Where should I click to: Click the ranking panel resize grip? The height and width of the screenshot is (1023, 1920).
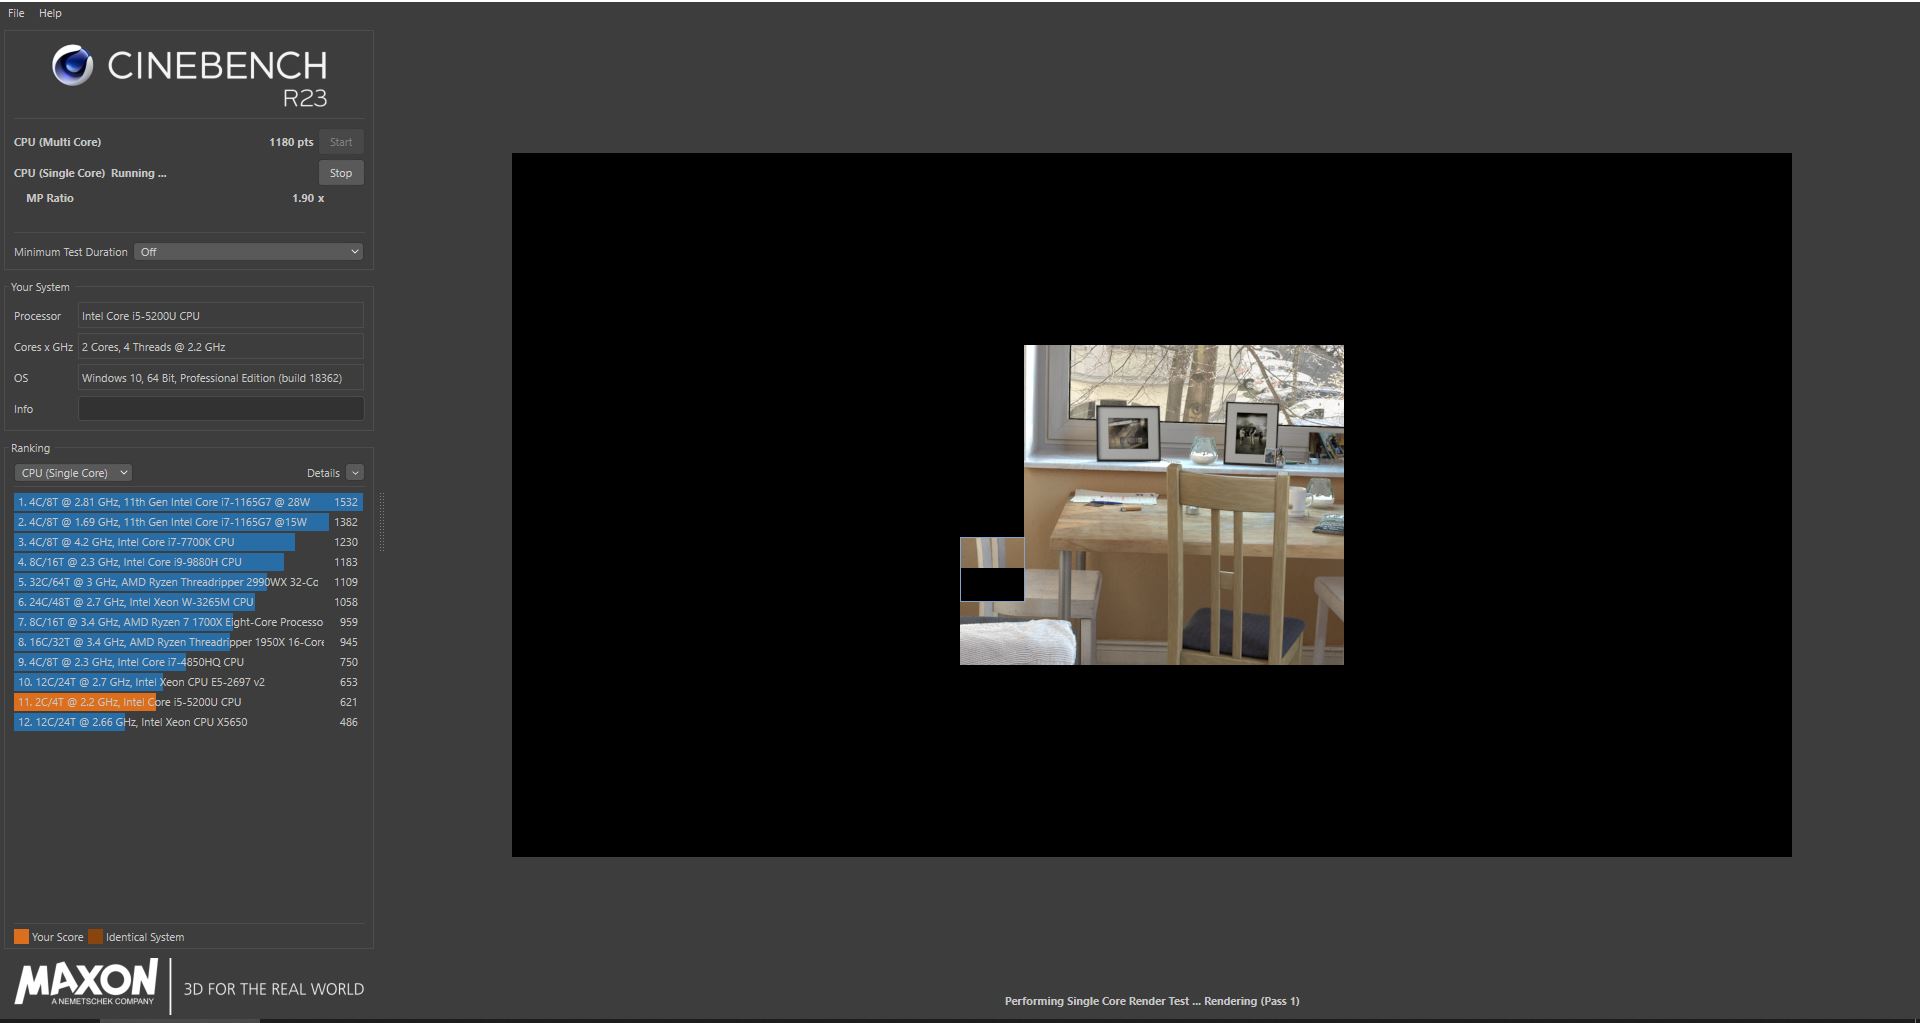(381, 522)
